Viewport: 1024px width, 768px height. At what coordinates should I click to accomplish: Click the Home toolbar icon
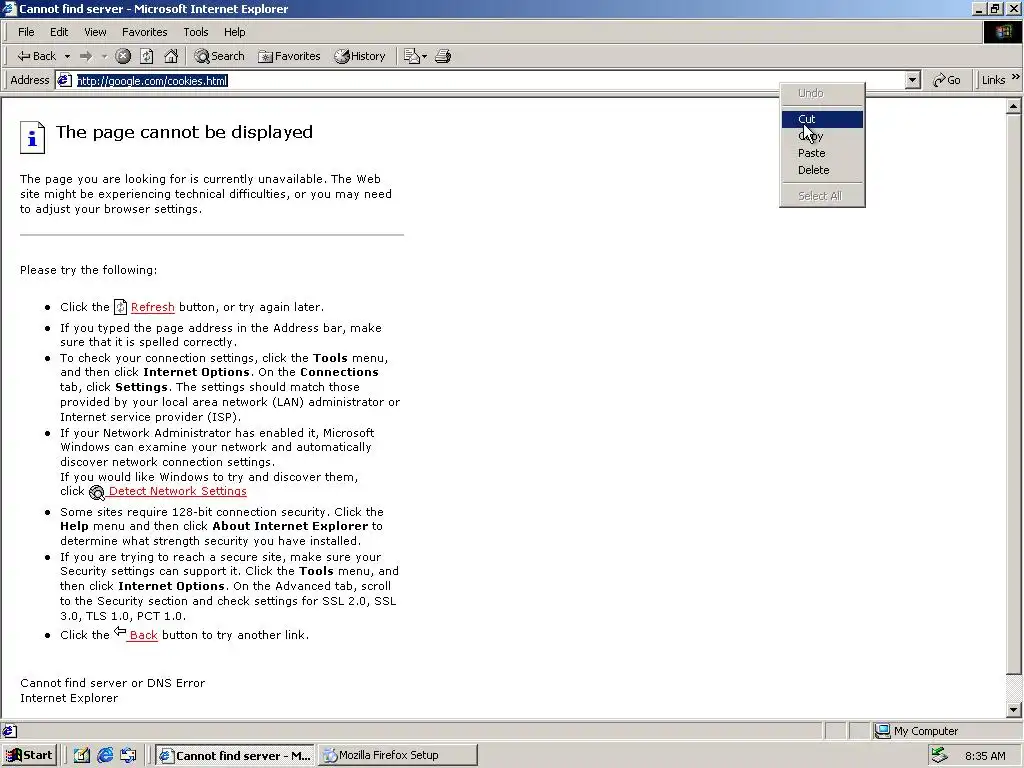[x=171, y=56]
